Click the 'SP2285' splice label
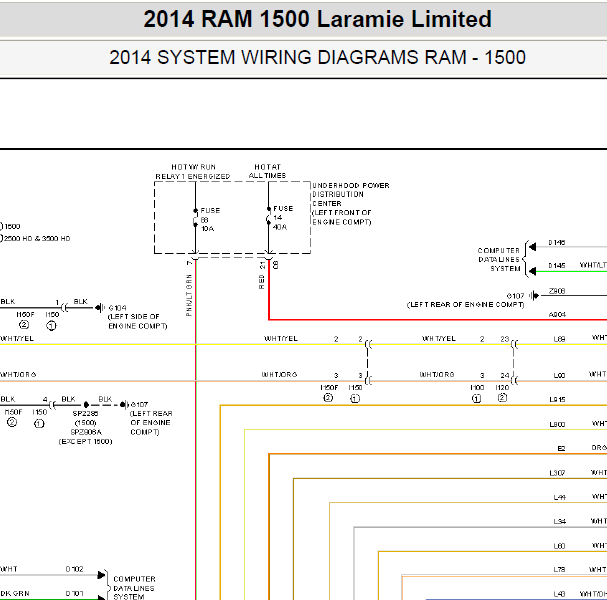607x600 pixels. click(86, 413)
